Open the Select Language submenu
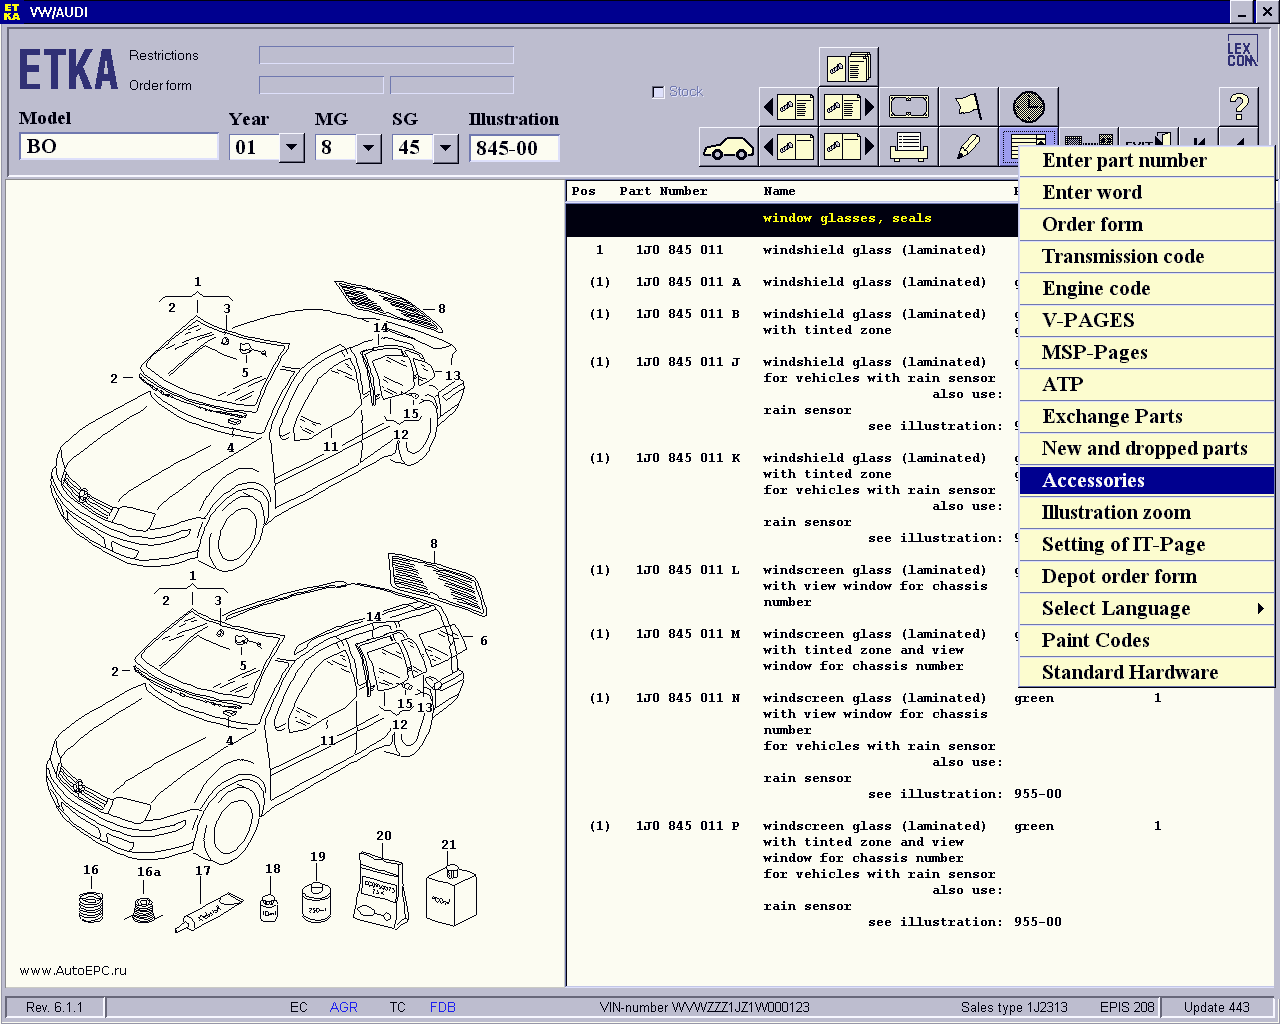 coord(1116,609)
